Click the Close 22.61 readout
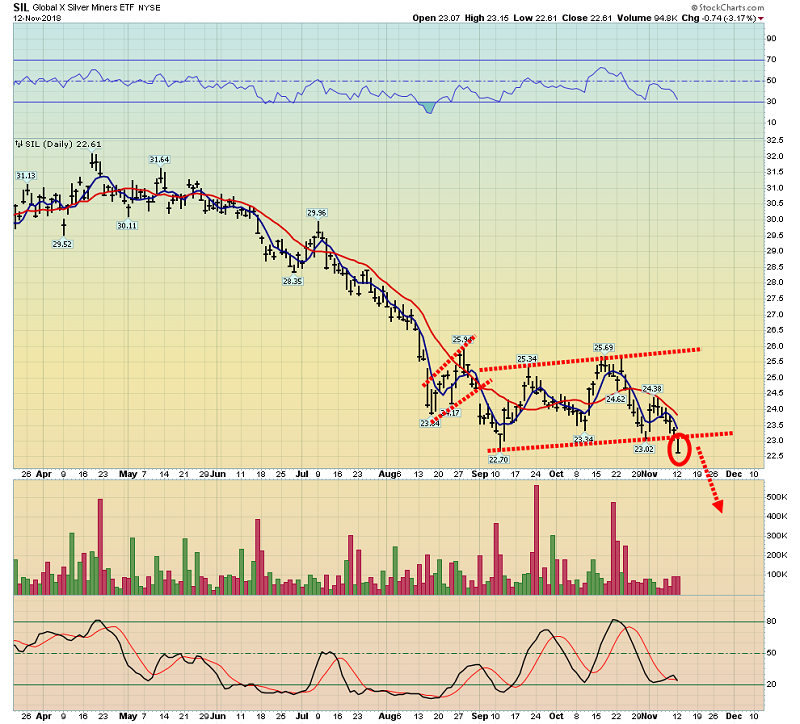The image size is (800, 724). (587, 18)
